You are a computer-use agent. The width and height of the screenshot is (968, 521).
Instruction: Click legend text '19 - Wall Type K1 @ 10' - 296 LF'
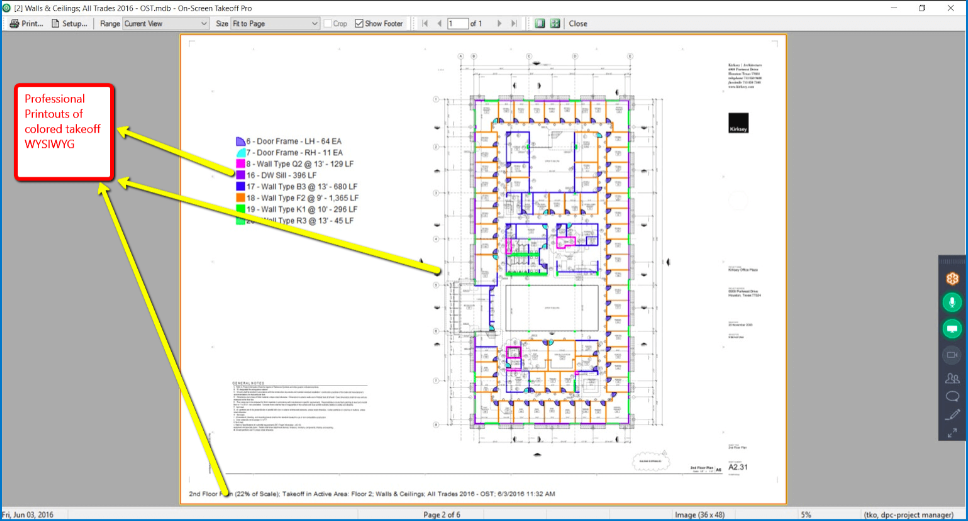(302, 209)
